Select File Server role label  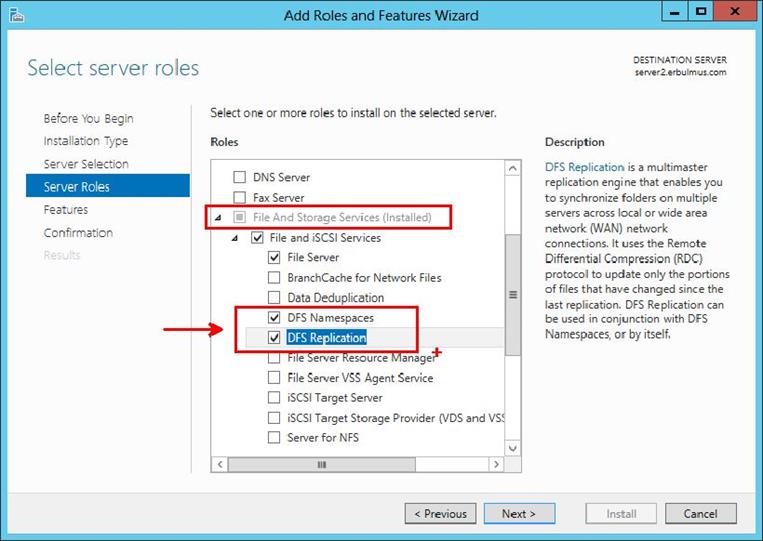click(313, 257)
